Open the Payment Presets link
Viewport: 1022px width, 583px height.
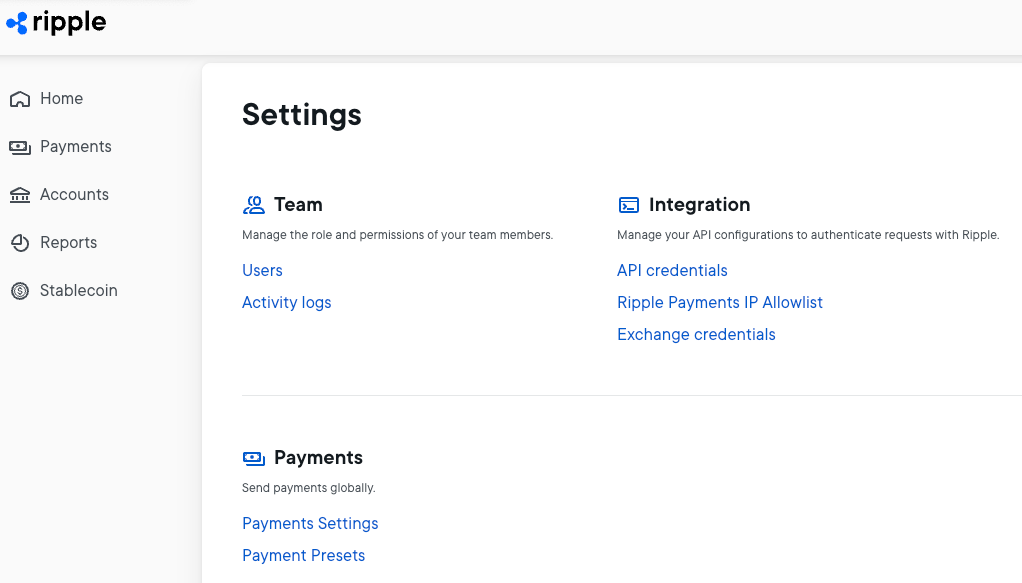click(x=303, y=556)
